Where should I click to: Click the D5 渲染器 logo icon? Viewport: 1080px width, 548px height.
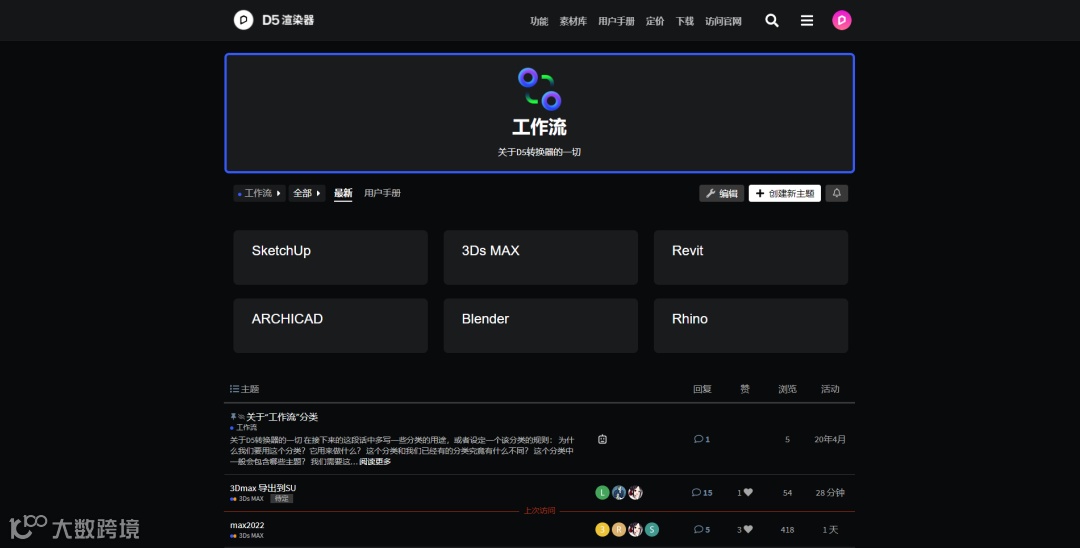[x=243, y=20]
